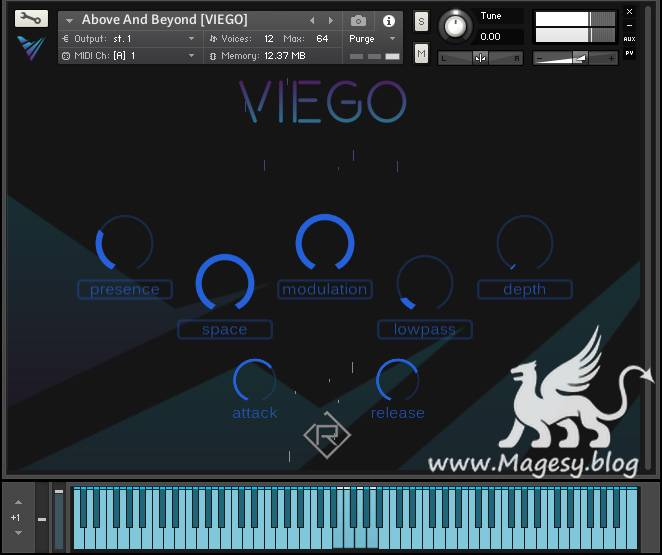This screenshot has height=555, width=662.
Task: Go to next instrument preset arrow
Action: [x=331, y=20]
